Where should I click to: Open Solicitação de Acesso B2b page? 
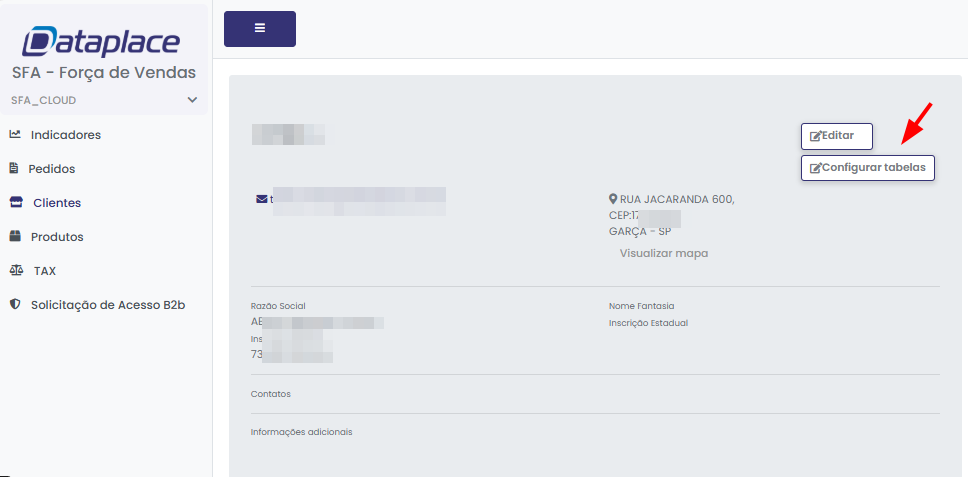pyautogui.click(x=108, y=305)
